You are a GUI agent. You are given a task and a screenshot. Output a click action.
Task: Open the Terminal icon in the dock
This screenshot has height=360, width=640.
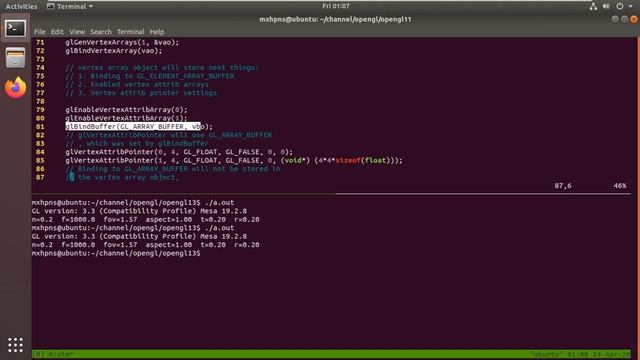click(15, 29)
